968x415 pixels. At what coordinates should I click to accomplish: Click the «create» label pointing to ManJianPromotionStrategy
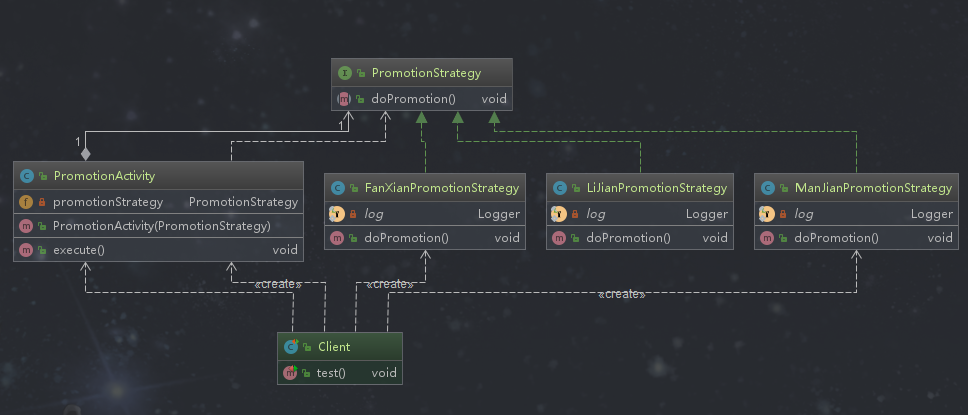click(x=621, y=294)
